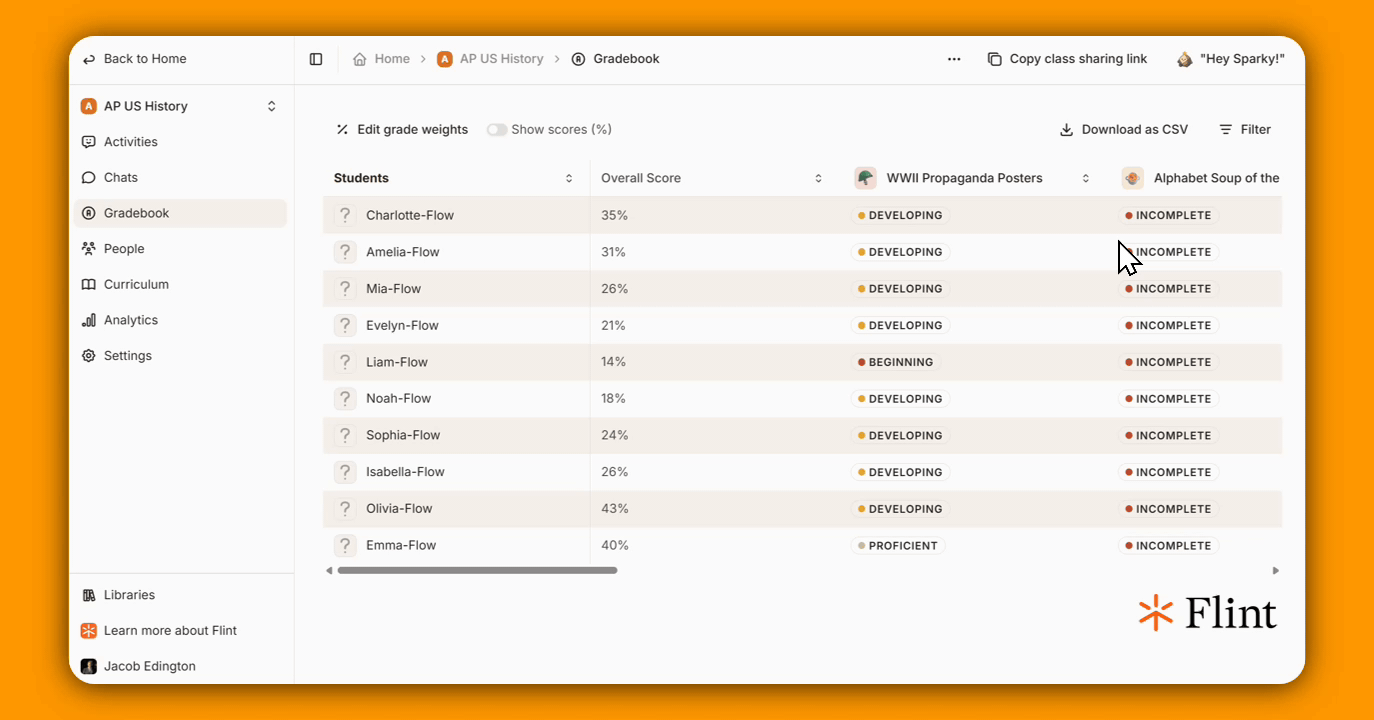The image size is (1374, 720).
Task: Click the Back to Home arrow icon
Action: (x=89, y=59)
